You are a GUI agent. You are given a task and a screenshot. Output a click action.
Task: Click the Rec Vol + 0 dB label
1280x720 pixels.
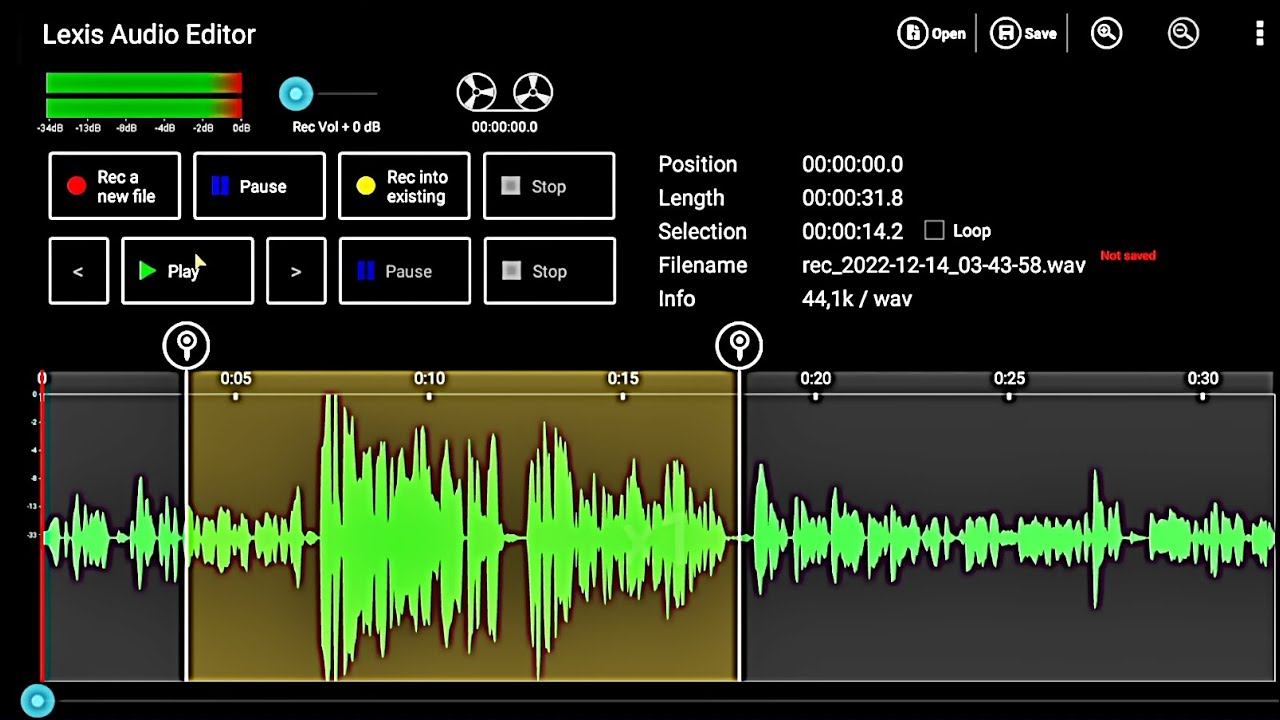click(x=336, y=127)
